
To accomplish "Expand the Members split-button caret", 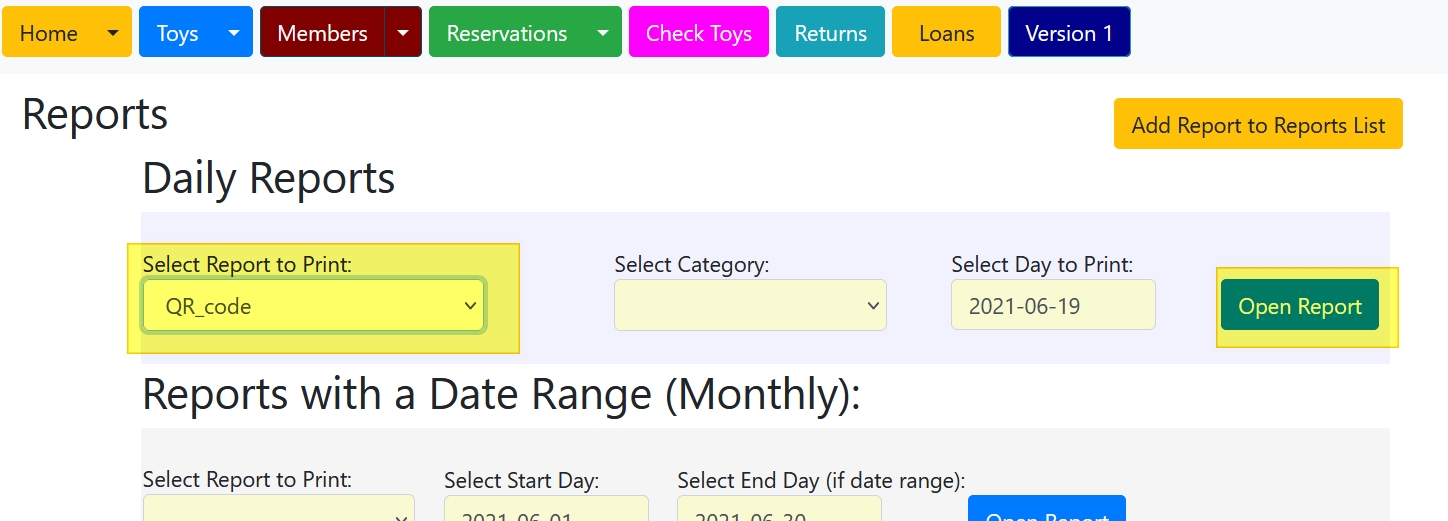I will coord(403,33).
